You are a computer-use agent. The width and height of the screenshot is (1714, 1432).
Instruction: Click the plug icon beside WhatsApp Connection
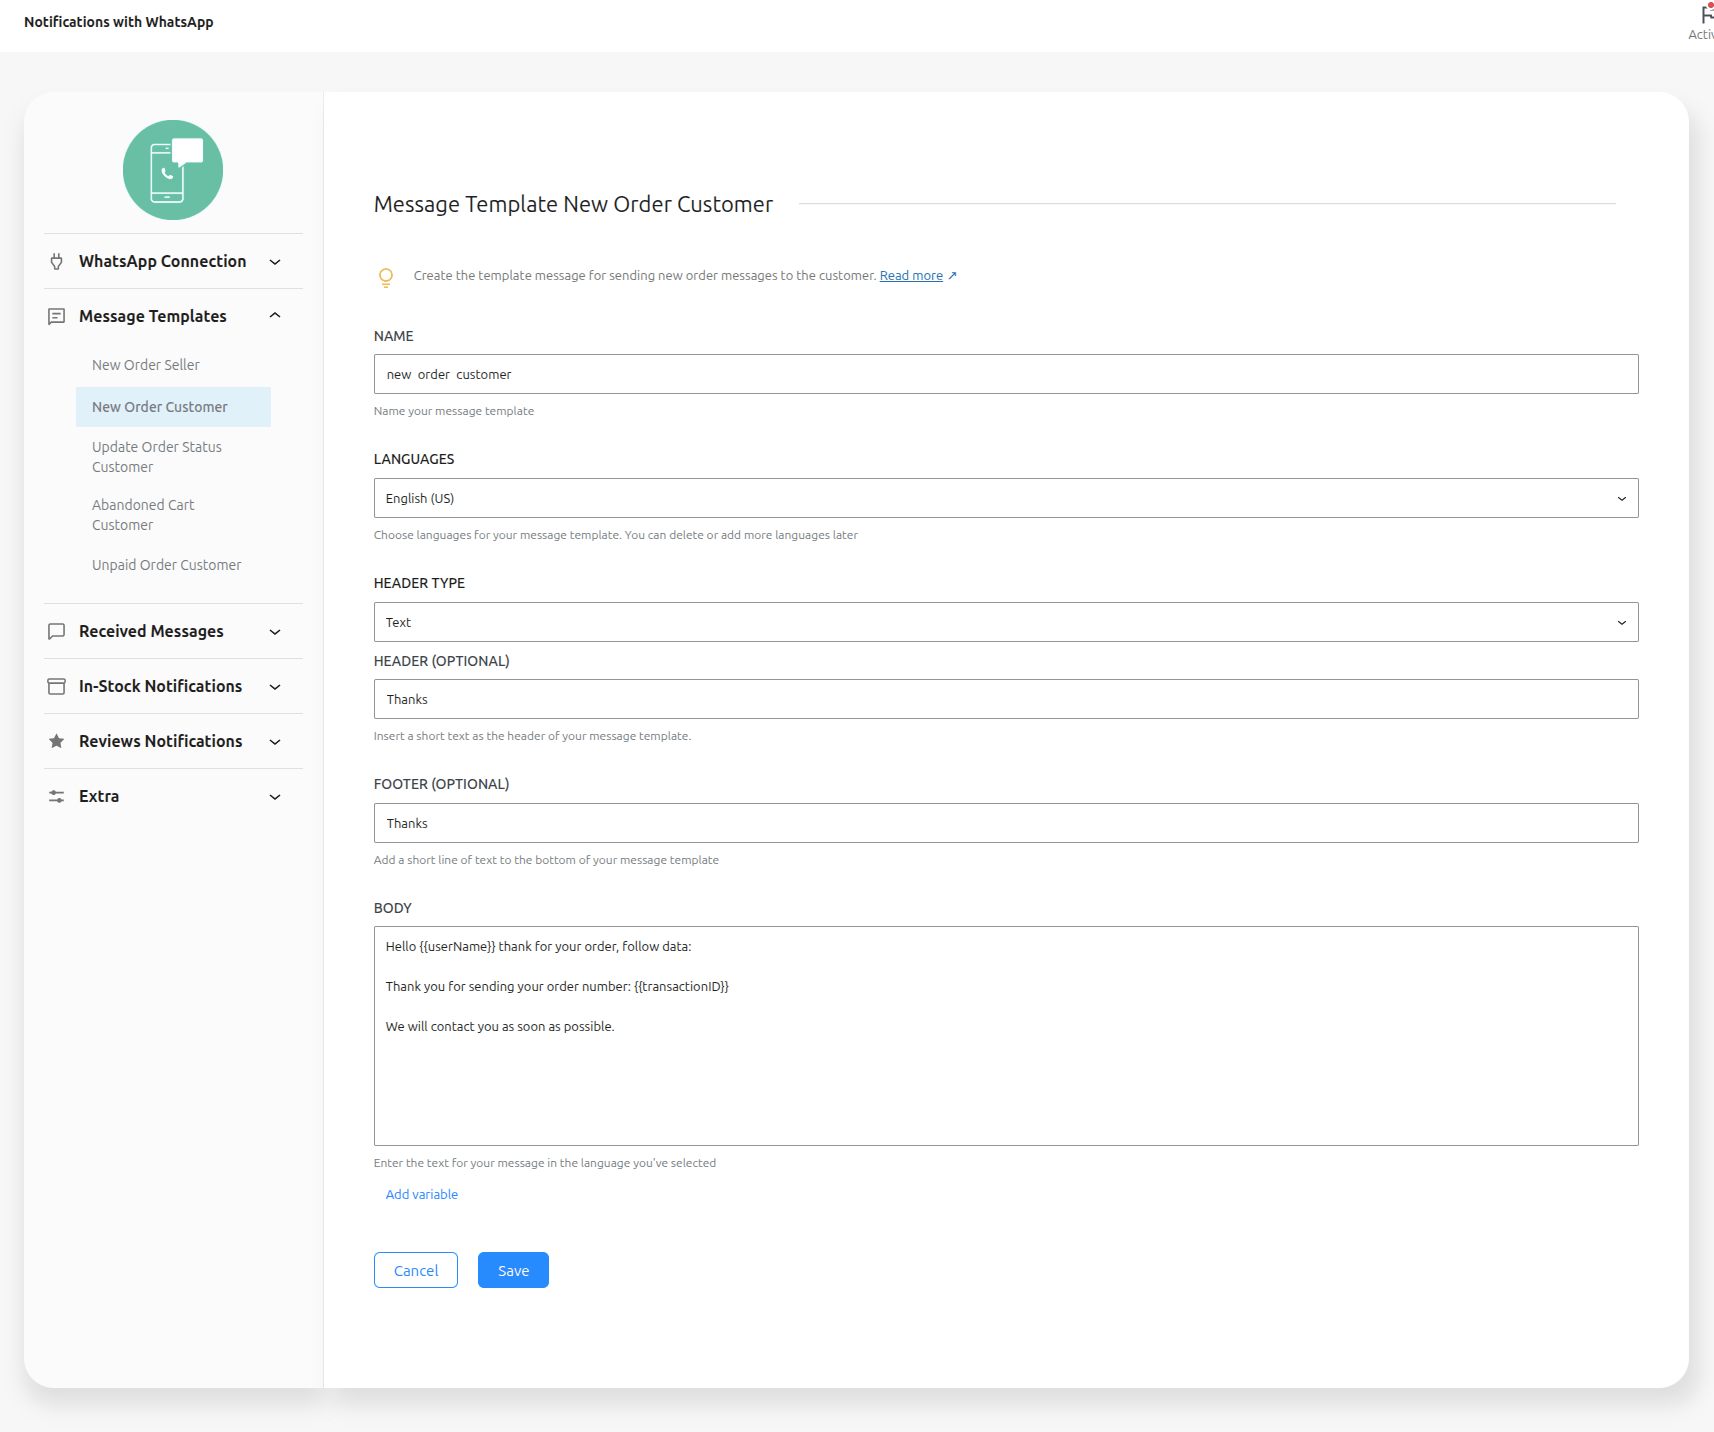click(57, 262)
